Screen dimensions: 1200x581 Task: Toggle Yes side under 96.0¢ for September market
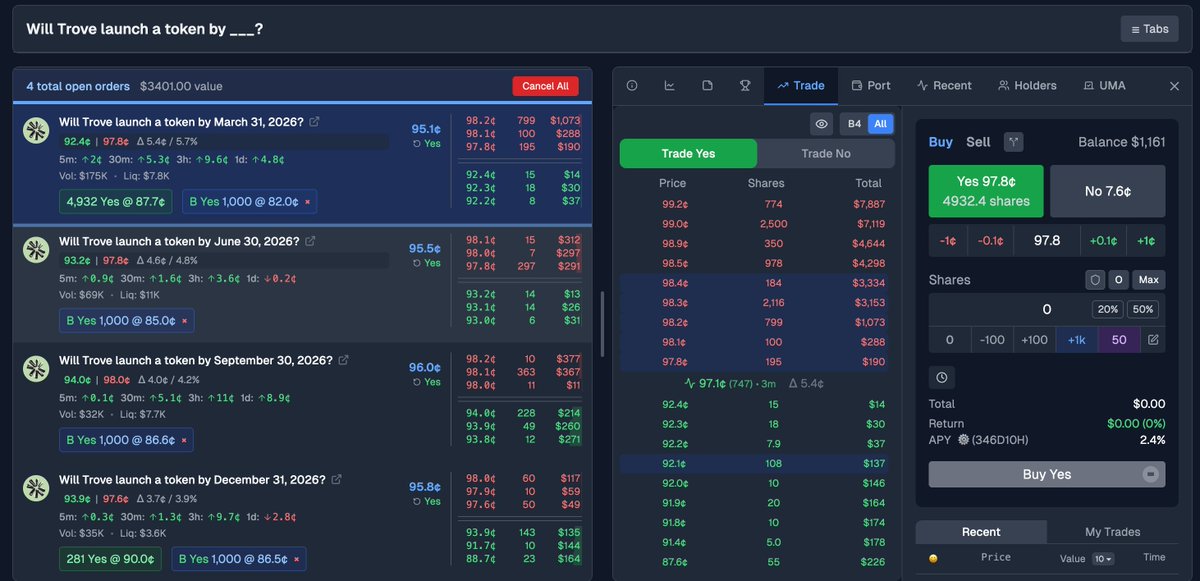tap(427, 382)
